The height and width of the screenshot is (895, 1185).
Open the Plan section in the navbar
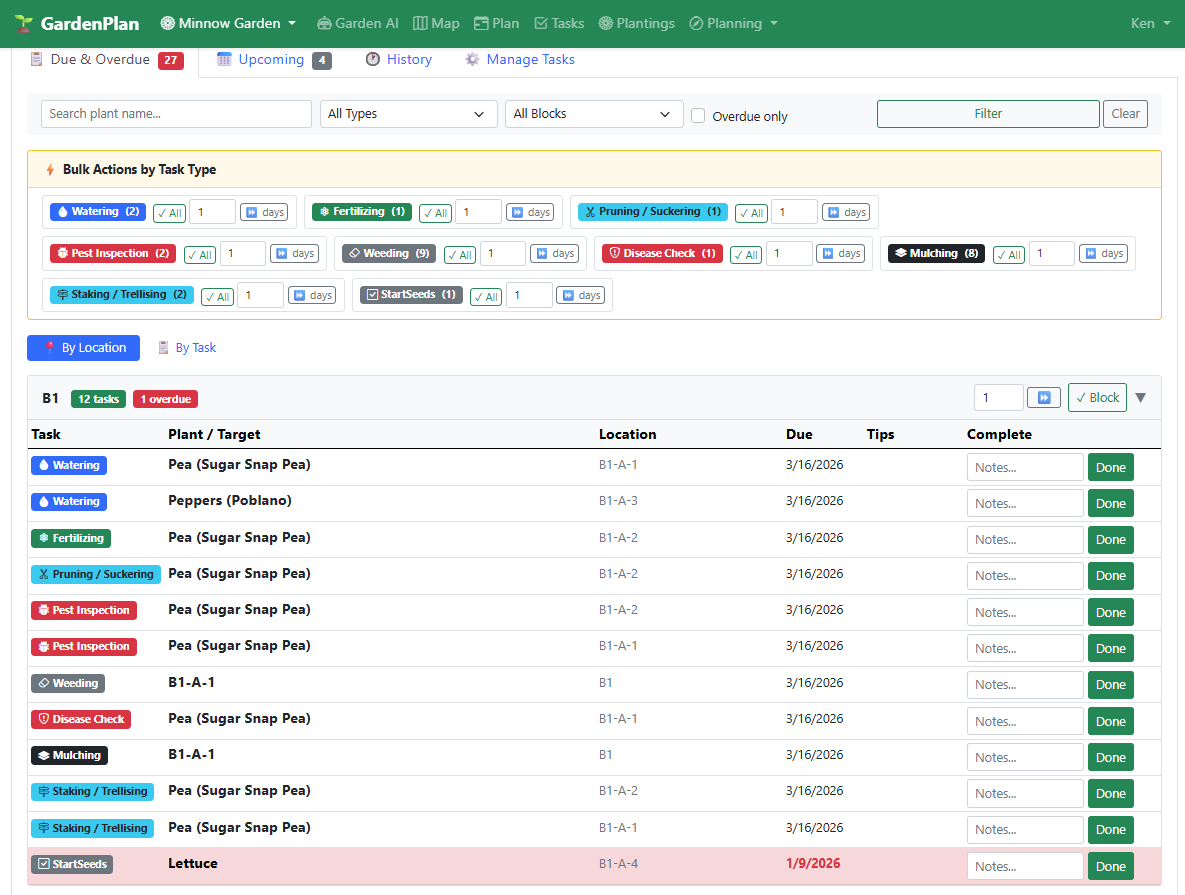(x=497, y=22)
